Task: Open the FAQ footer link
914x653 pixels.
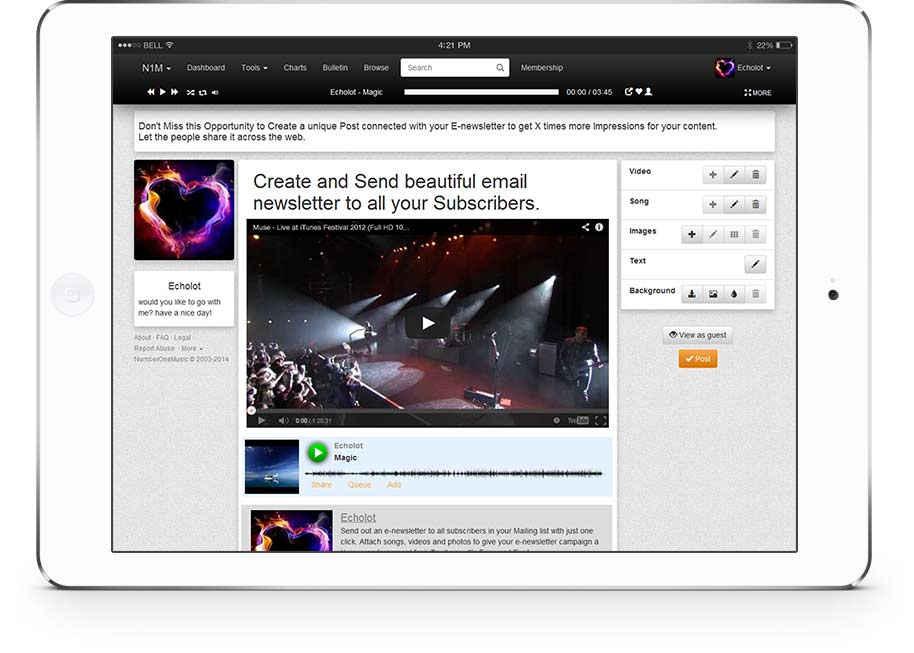Action: pyautogui.click(x=162, y=338)
